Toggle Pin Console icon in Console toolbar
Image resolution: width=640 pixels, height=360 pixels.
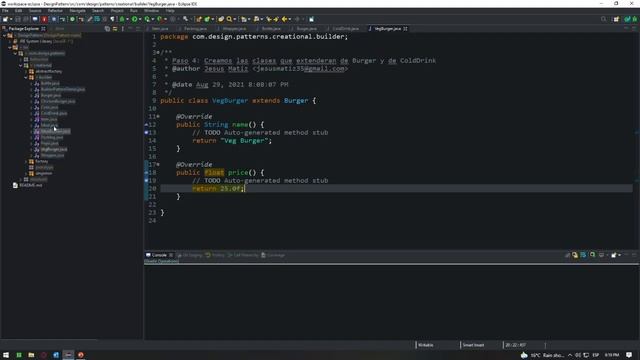tap(593, 255)
